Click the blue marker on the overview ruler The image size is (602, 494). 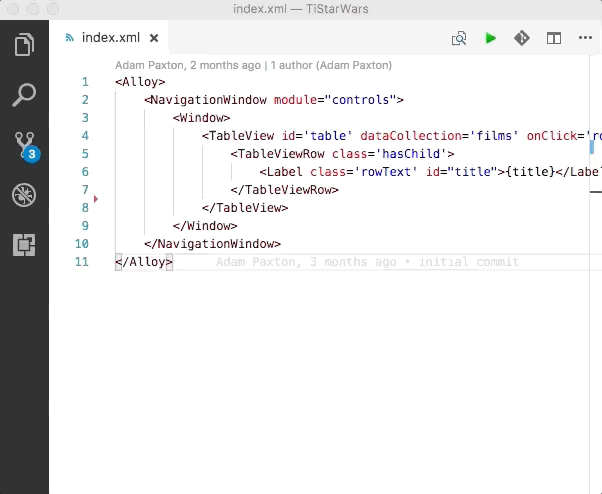pyautogui.click(x=592, y=147)
